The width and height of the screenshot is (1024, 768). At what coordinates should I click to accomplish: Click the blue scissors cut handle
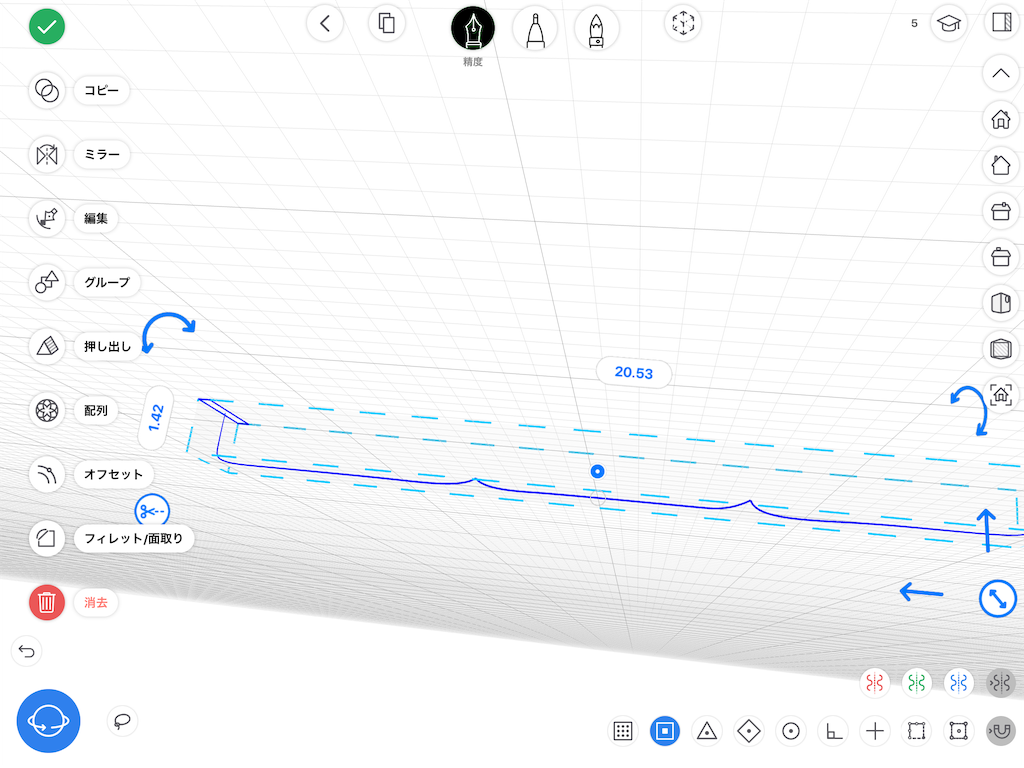coord(152,511)
